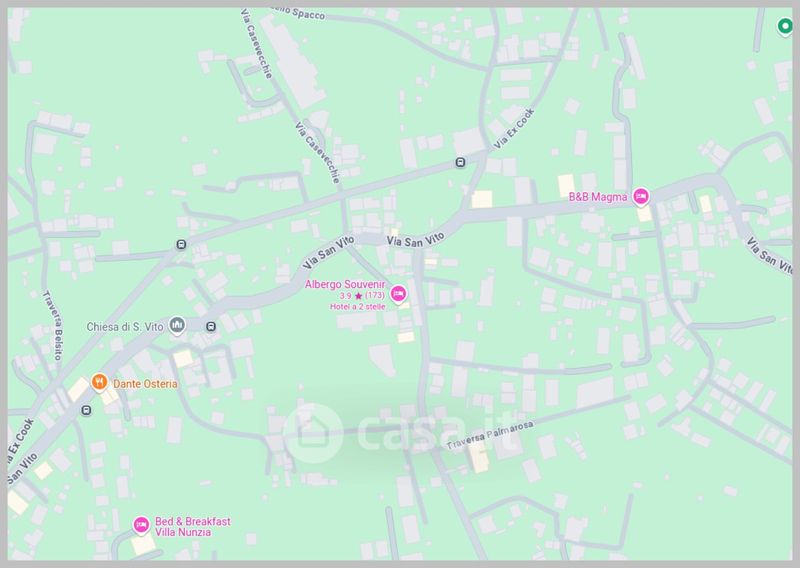This screenshot has width=800, height=568.
Task: Click the B&B Magma text label
Action: pos(598,196)
